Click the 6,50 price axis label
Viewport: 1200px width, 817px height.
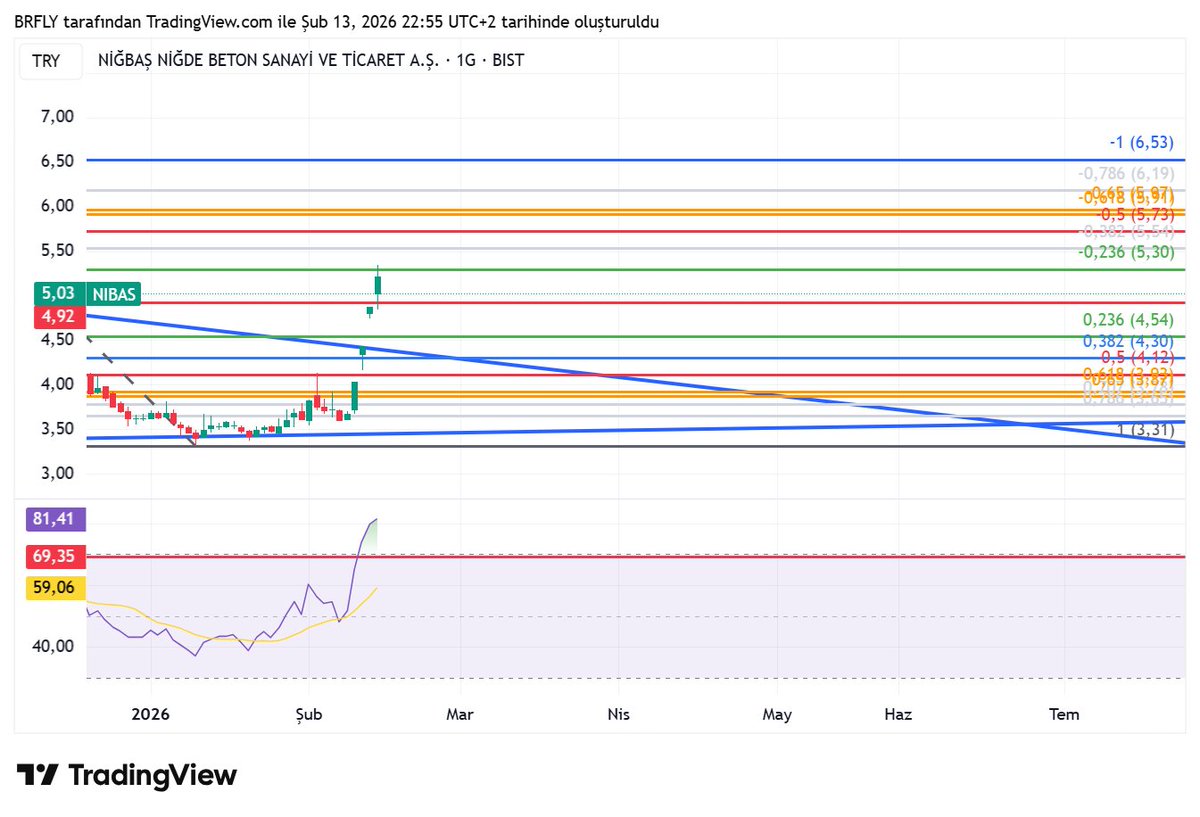coord(57,161)
